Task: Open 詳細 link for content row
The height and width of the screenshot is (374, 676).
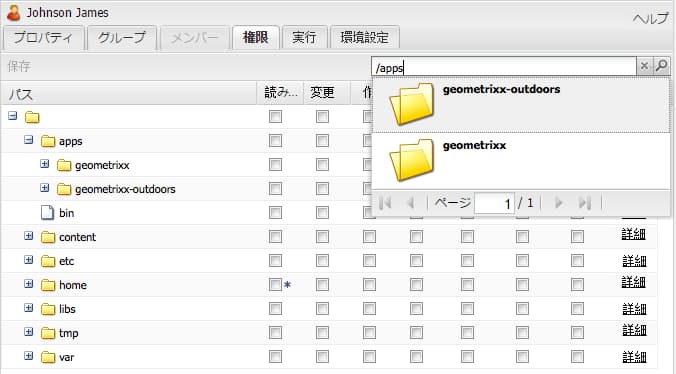Action: click(x=634, y=234)
